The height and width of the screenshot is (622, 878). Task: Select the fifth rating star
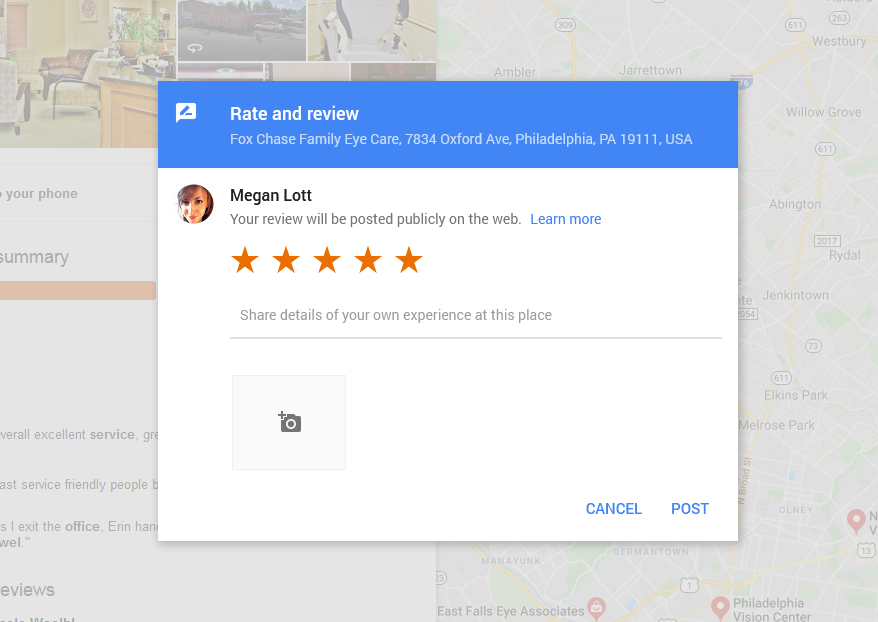pyautogui.click(x=409, y=260)
